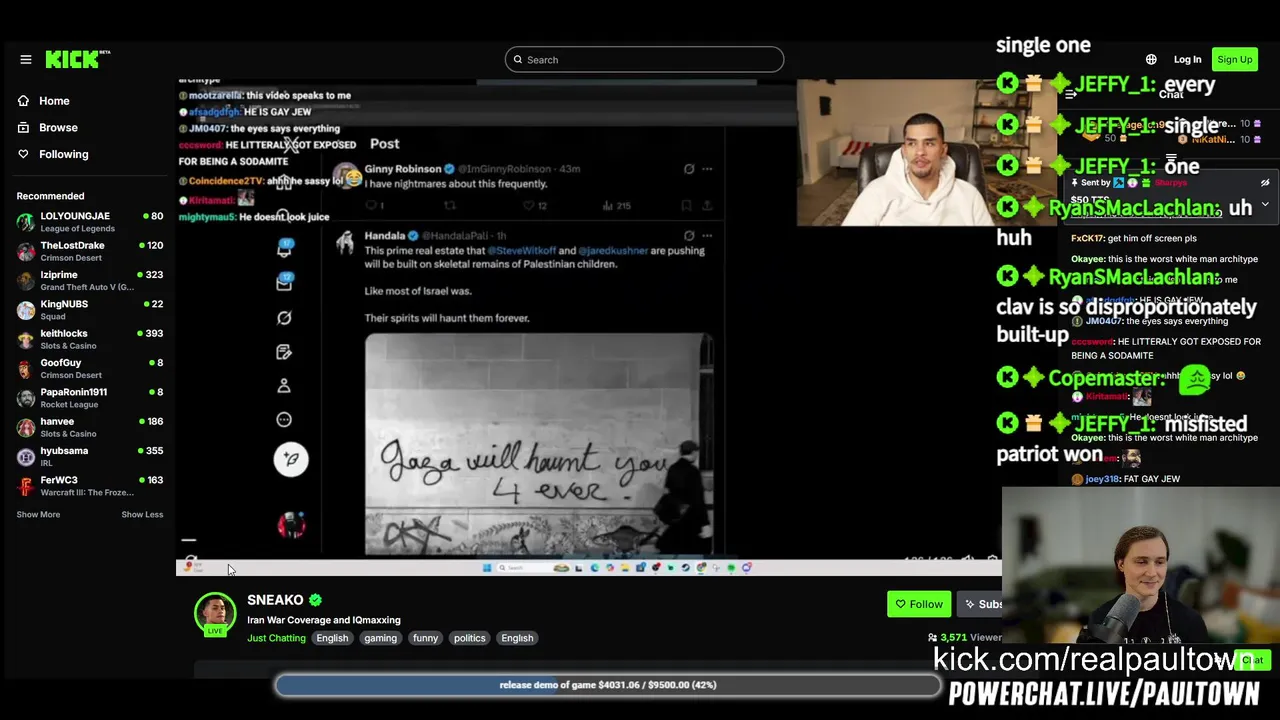Open X account avatar below compose
This screenshot has width=1280, height=720.
pyautogui.click(x=291, y=525)
